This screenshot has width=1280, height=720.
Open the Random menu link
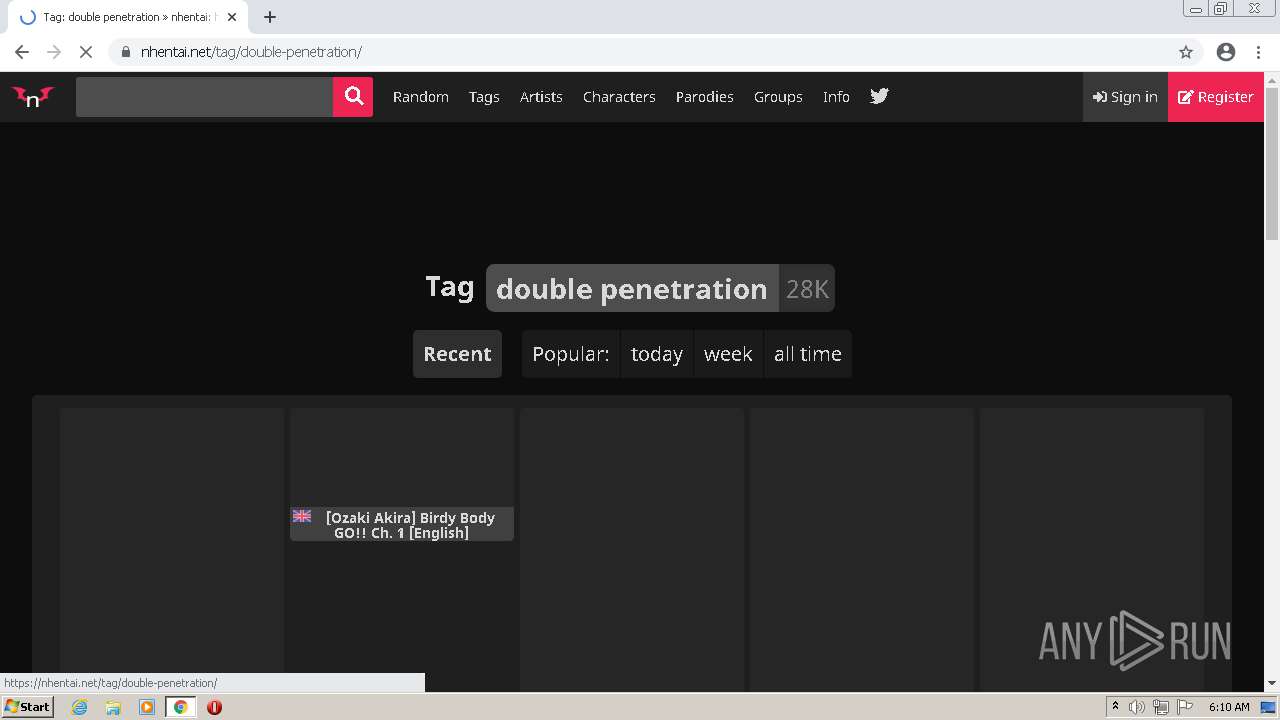(420, 97)
